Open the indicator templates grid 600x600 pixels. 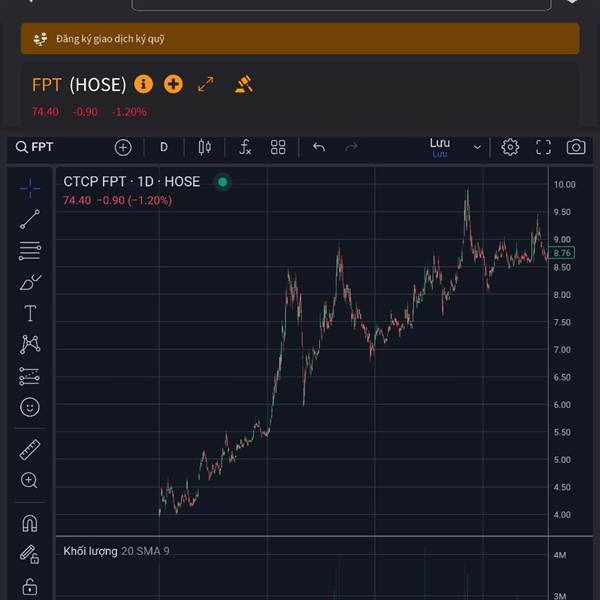click(278, 147)
